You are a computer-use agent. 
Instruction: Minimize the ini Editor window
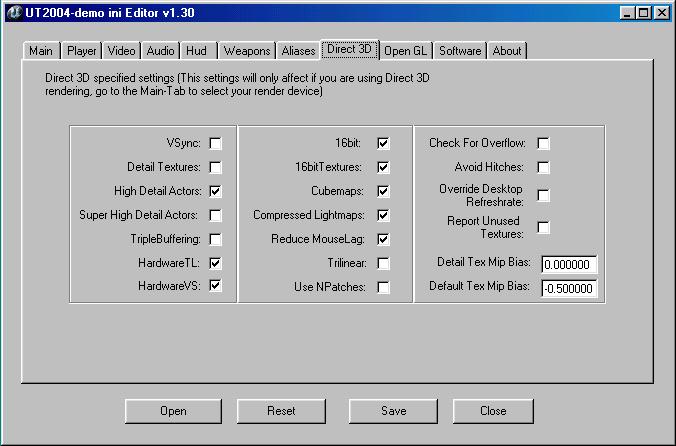pyautogui.click(x=627, y=13)
